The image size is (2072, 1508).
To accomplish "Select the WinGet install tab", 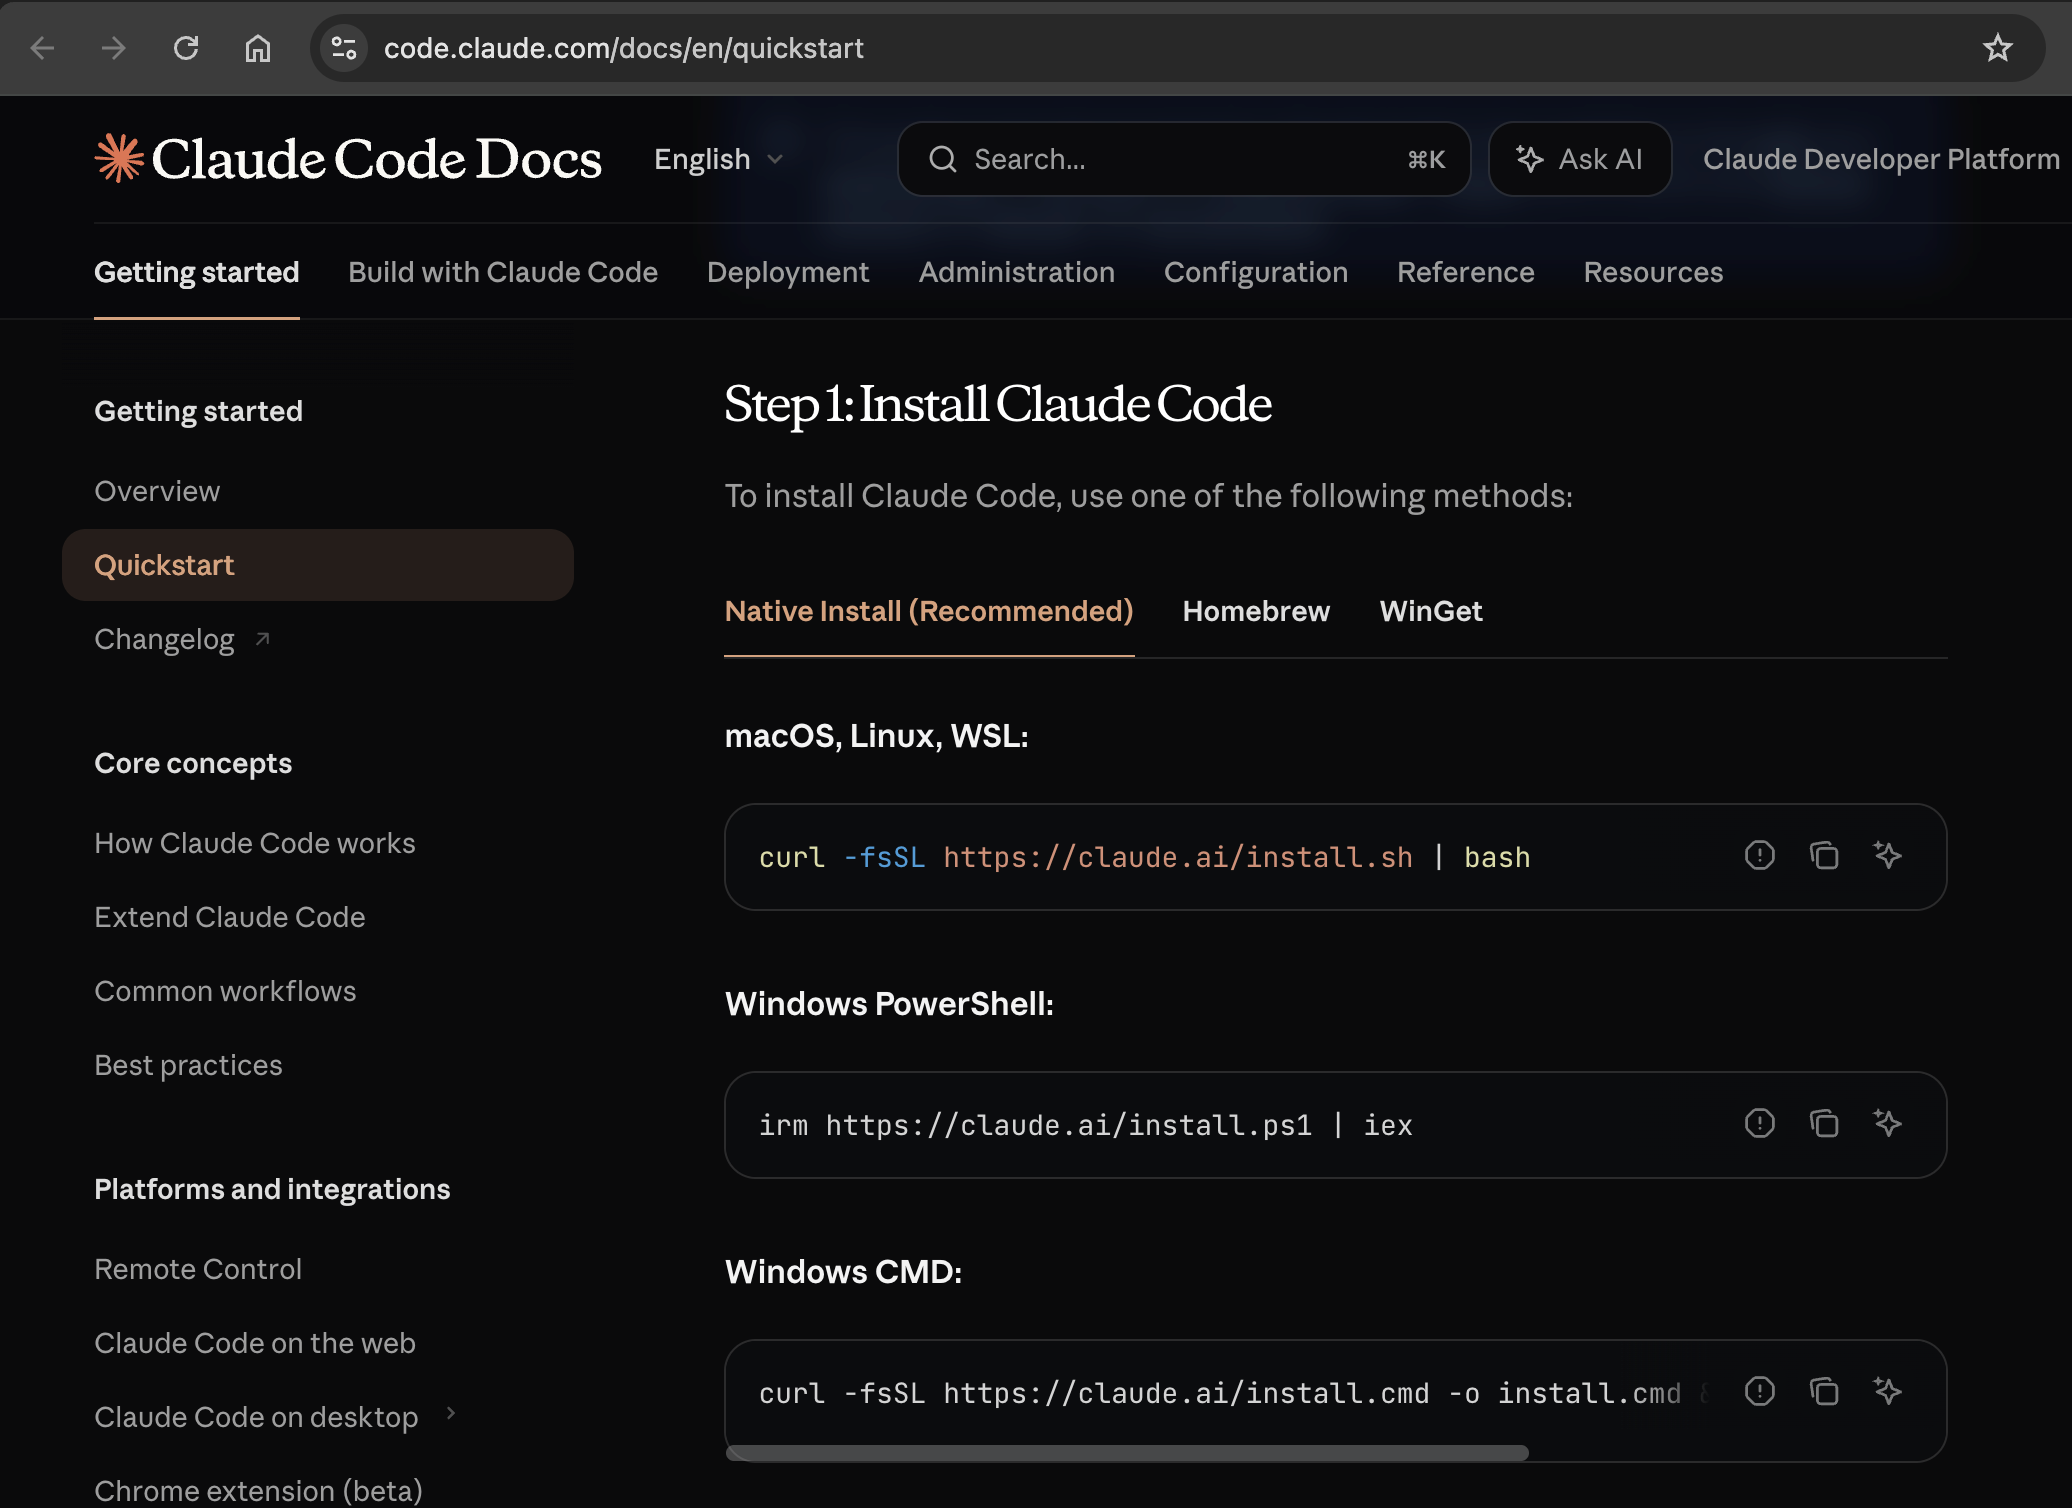I will (1430, 611).
